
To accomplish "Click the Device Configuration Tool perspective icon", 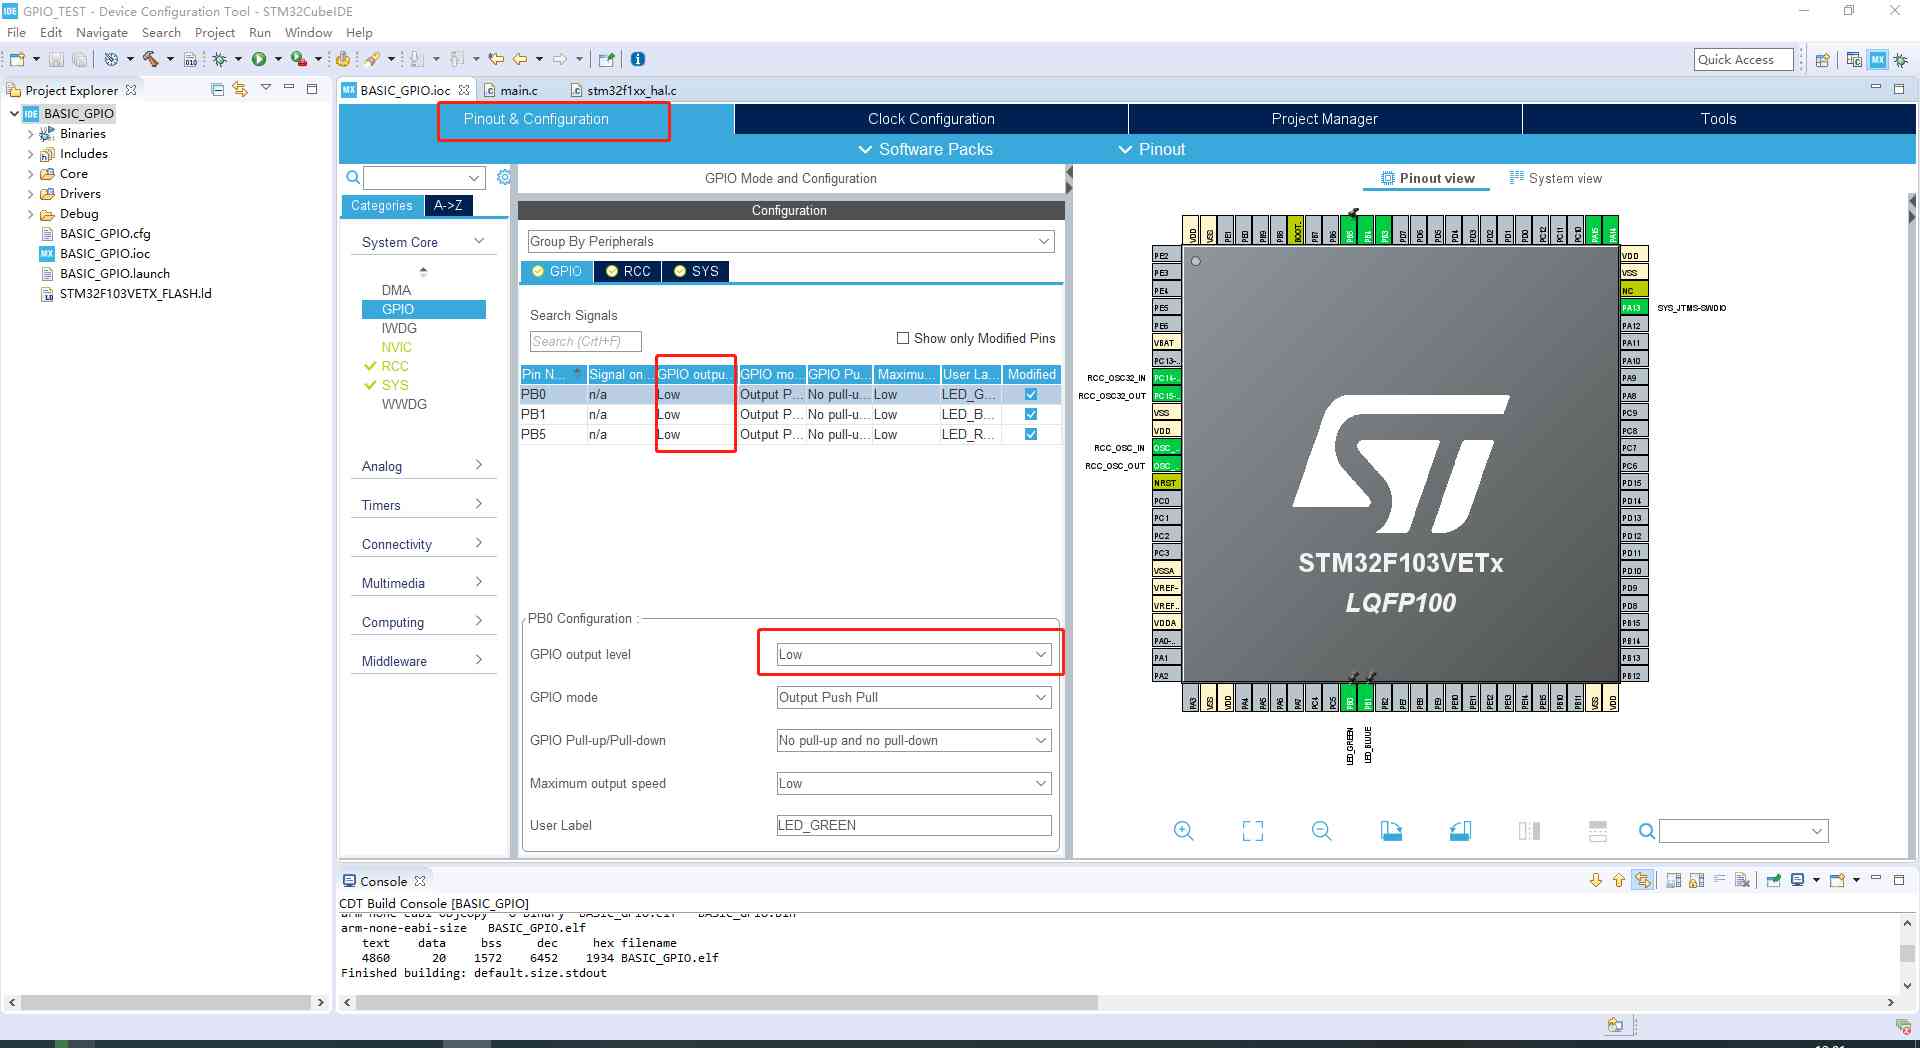I will (1878, 59).
